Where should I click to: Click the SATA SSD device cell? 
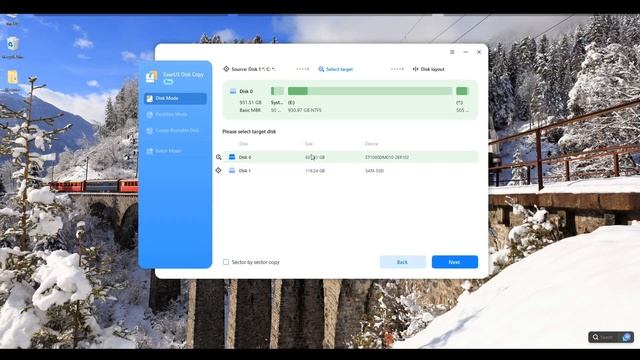coord(374,171)
